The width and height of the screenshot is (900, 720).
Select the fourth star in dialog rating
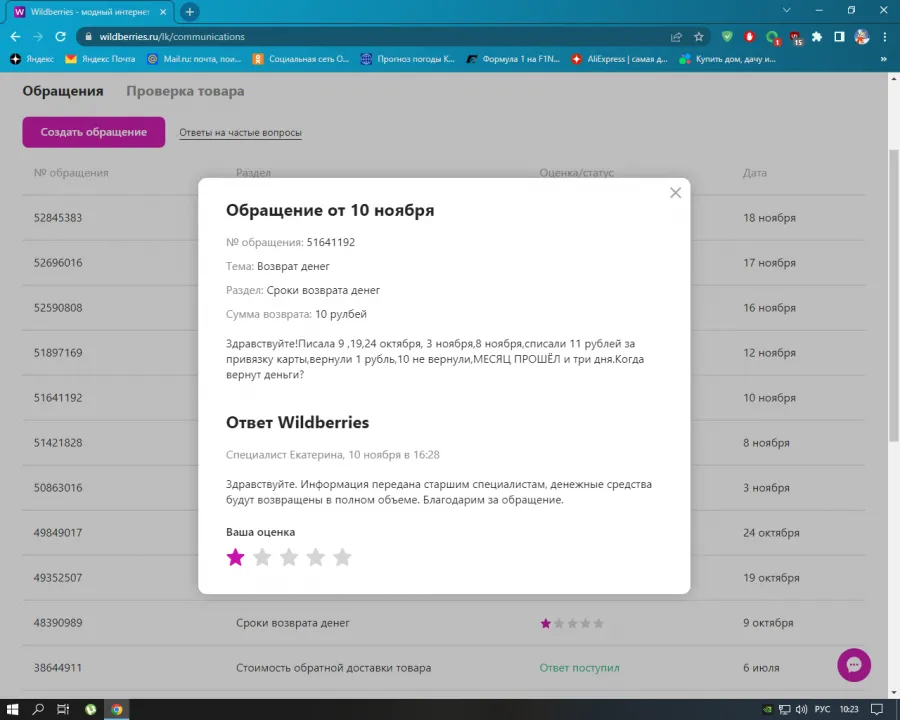316,557
